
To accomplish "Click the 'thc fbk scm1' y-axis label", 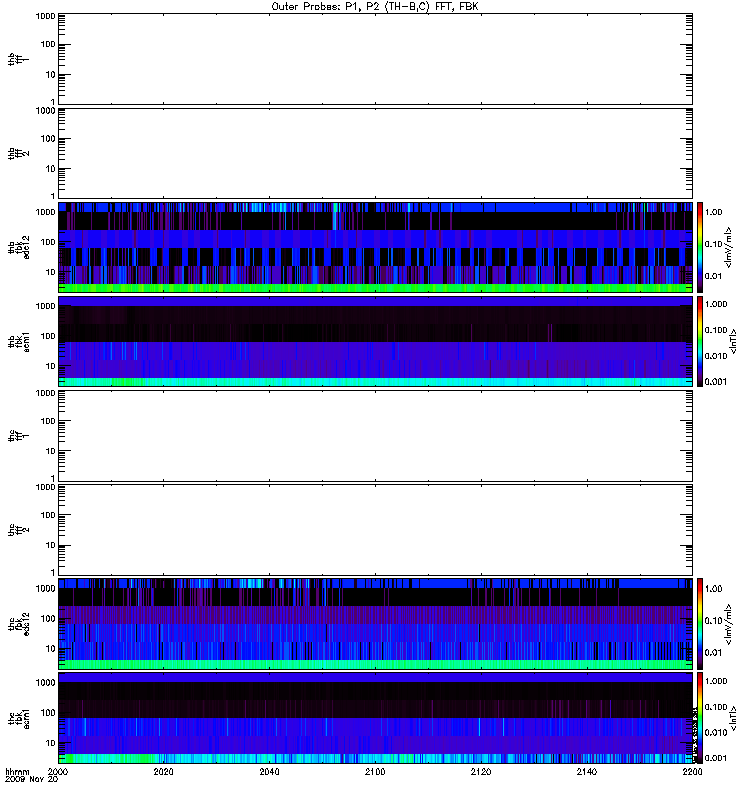I will point(18,718).
